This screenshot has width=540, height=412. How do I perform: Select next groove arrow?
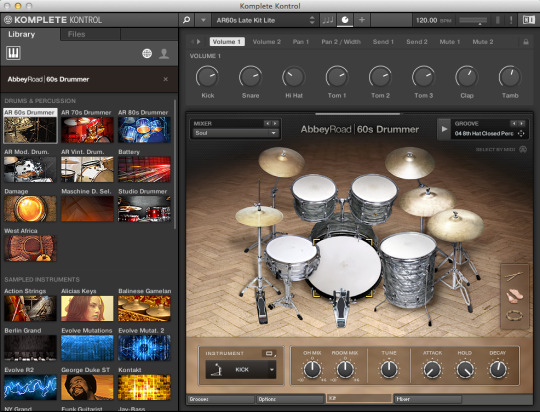pos(522,123)
